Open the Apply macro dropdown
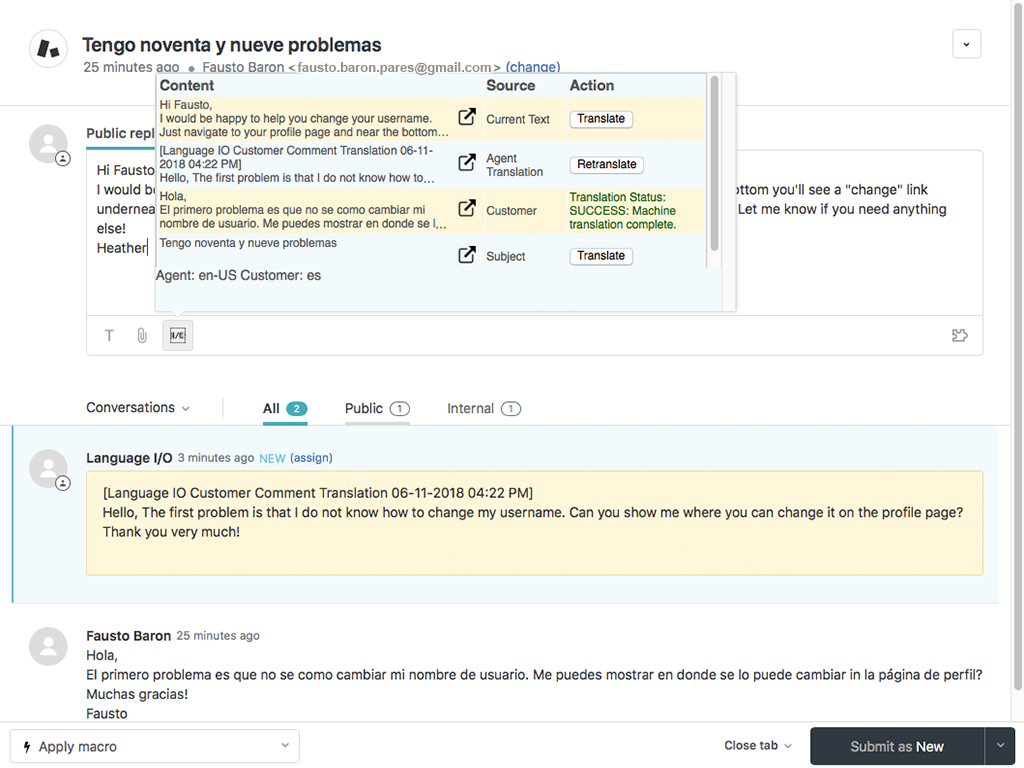The width and height of the screenshot is (1024, 768). pyautogui.click(x=155, y=746)
